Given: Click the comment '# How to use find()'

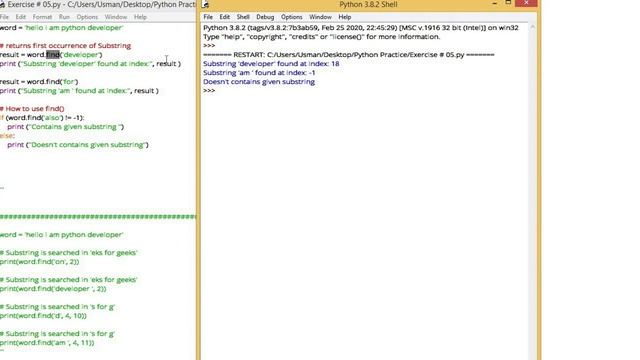Looking at the screenshot, I should [32, 109].
